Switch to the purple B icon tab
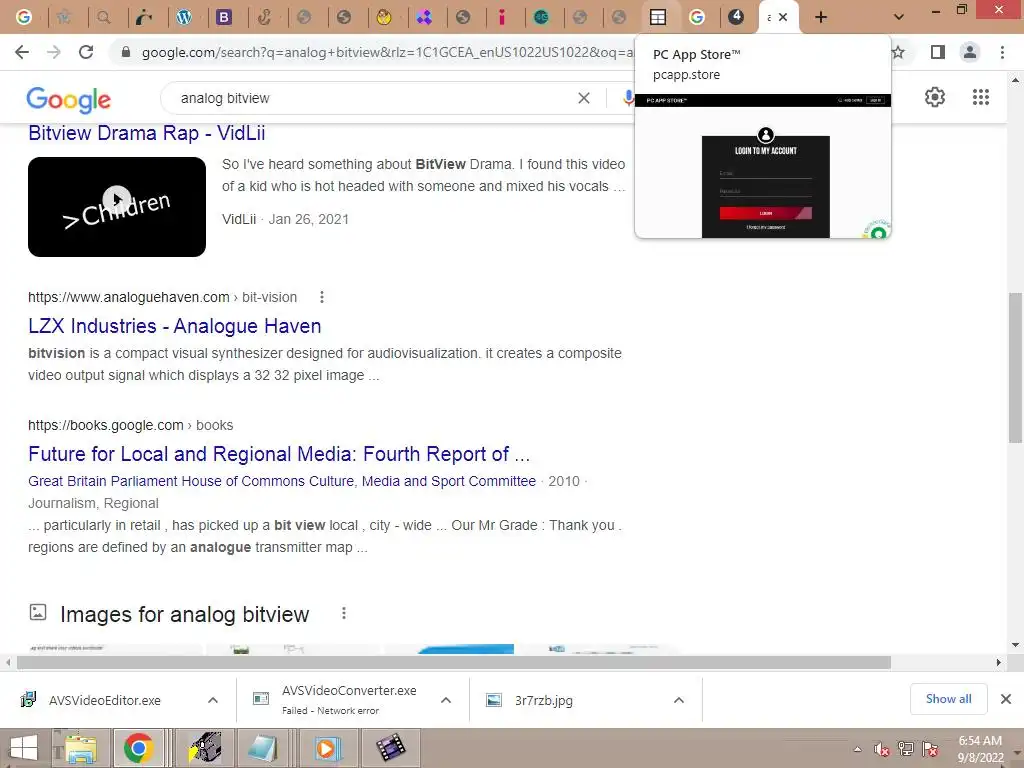This screenshot has height=768, width=1024. pyautogui.click(x=224, y=18)
